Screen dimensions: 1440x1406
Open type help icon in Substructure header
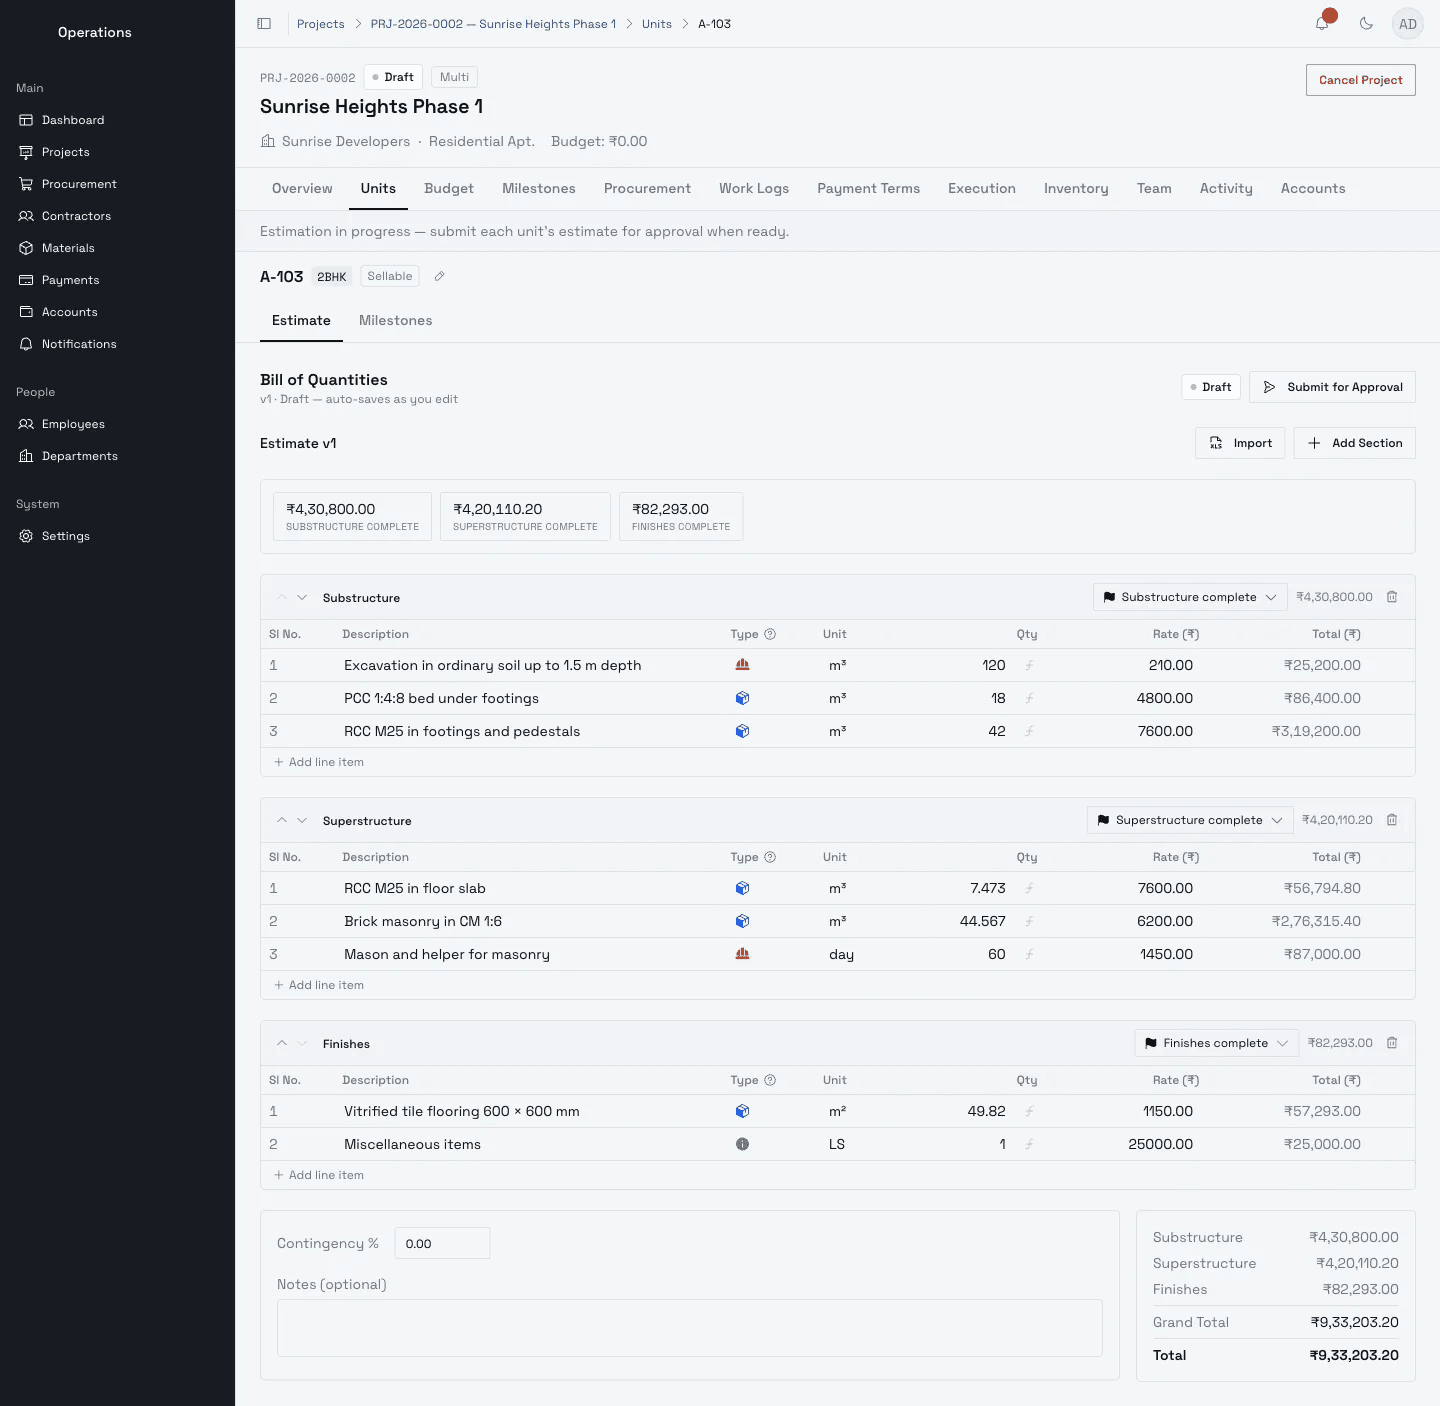[x=770, y=634]
